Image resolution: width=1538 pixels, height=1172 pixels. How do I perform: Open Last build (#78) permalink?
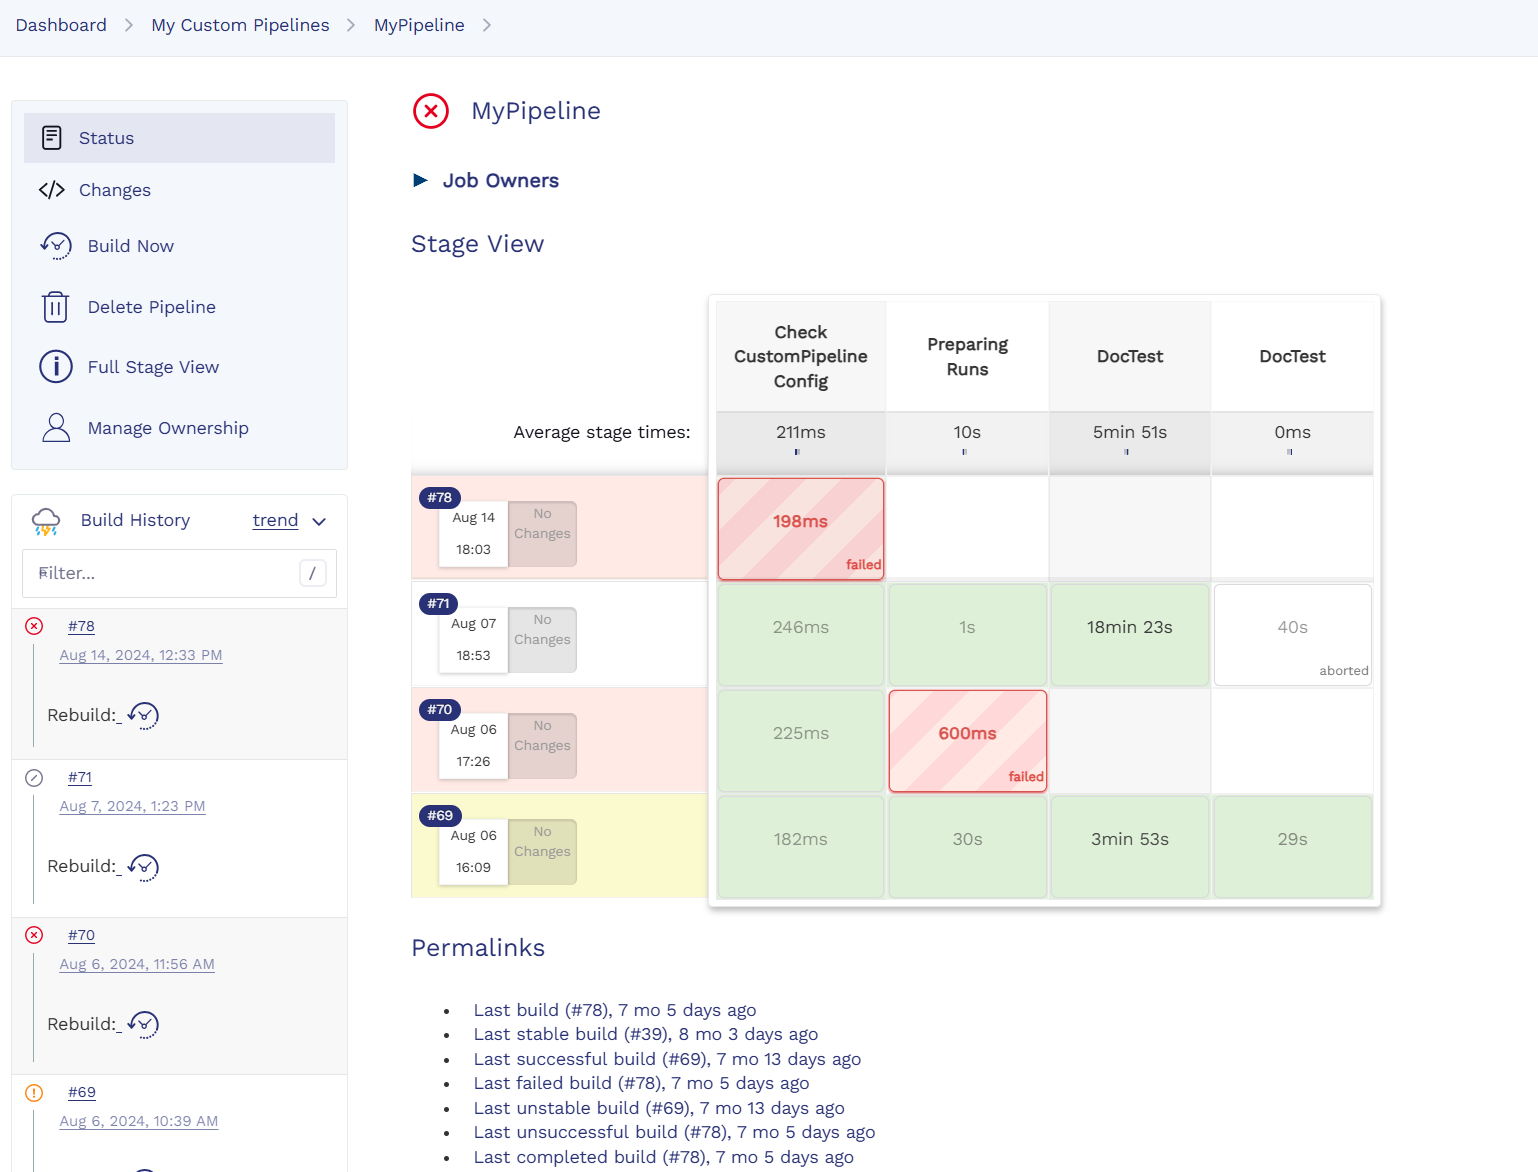coord(615,1010)
